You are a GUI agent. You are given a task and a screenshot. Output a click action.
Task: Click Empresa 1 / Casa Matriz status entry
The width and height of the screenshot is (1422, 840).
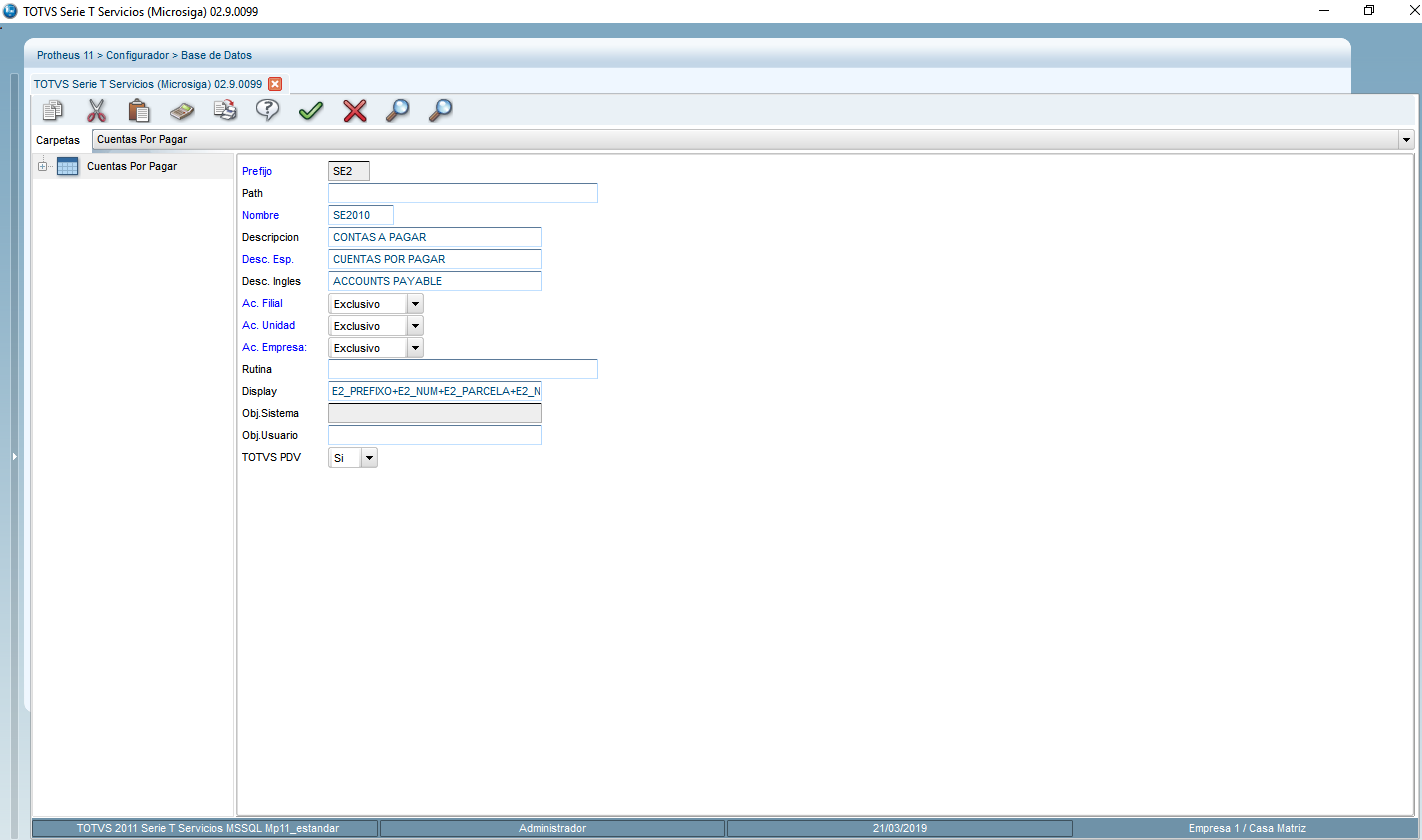[1247, 828]
